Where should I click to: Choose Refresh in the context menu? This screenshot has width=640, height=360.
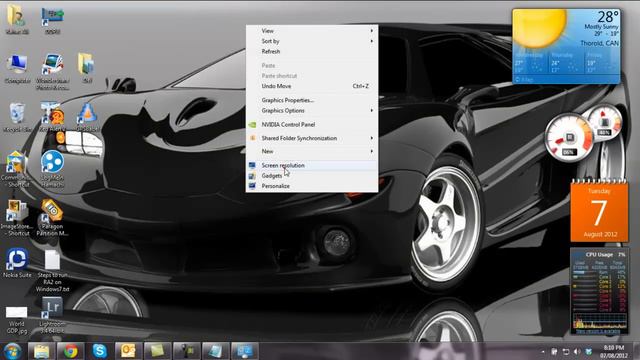click(x=312, y=51)
